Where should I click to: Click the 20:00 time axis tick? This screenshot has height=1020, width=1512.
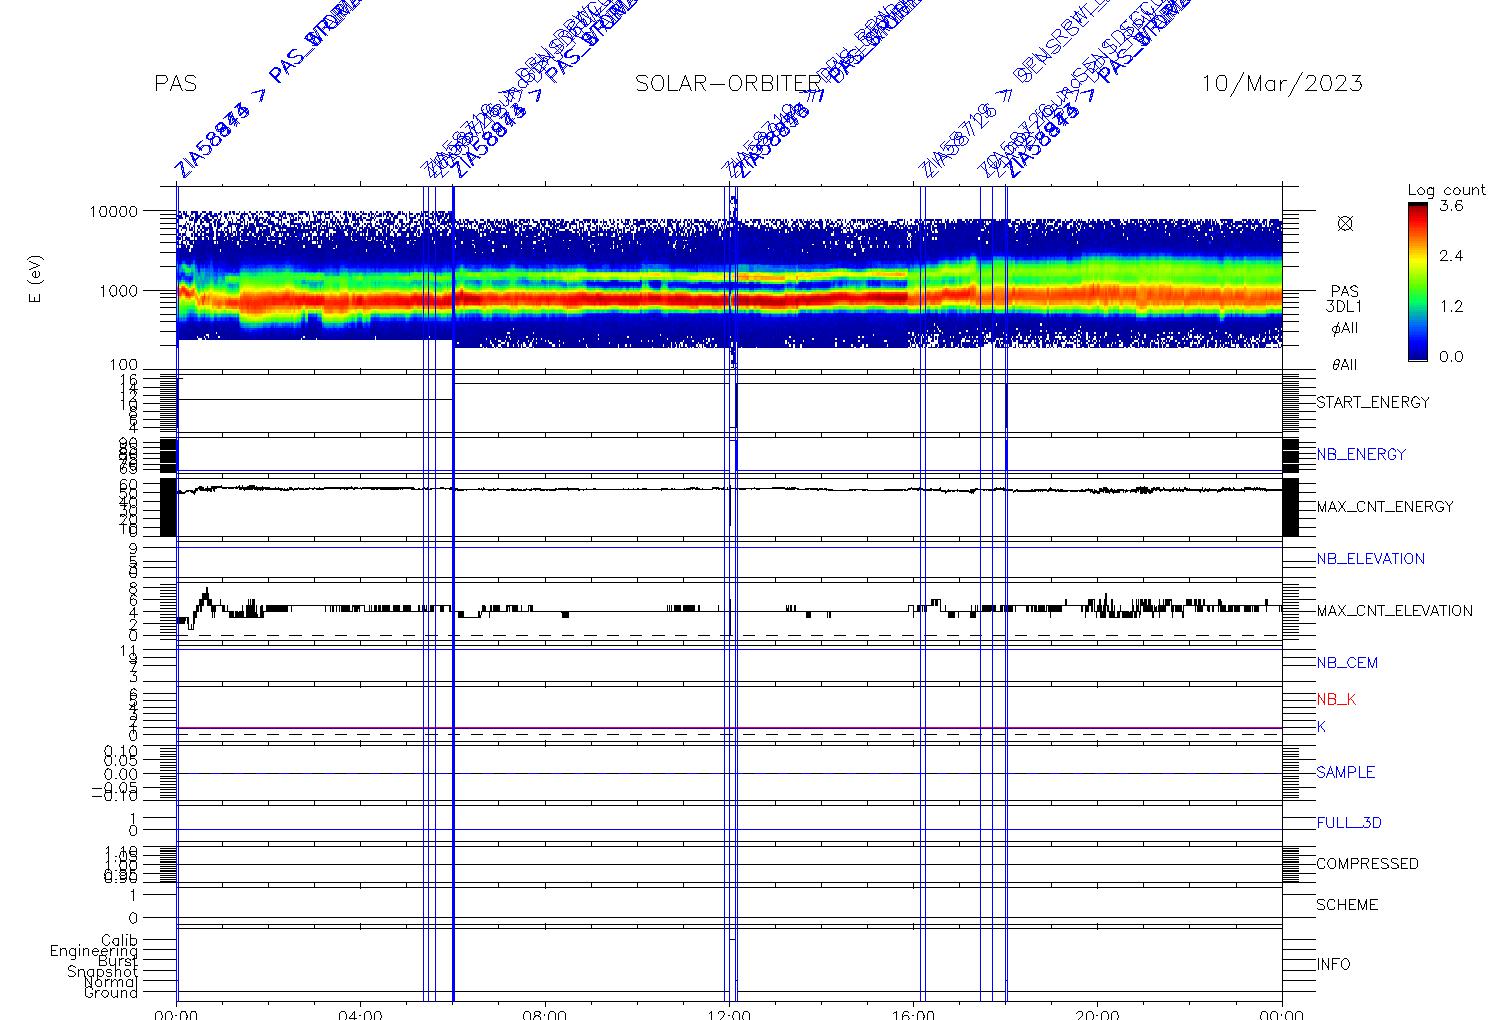coord(1097,1013)
